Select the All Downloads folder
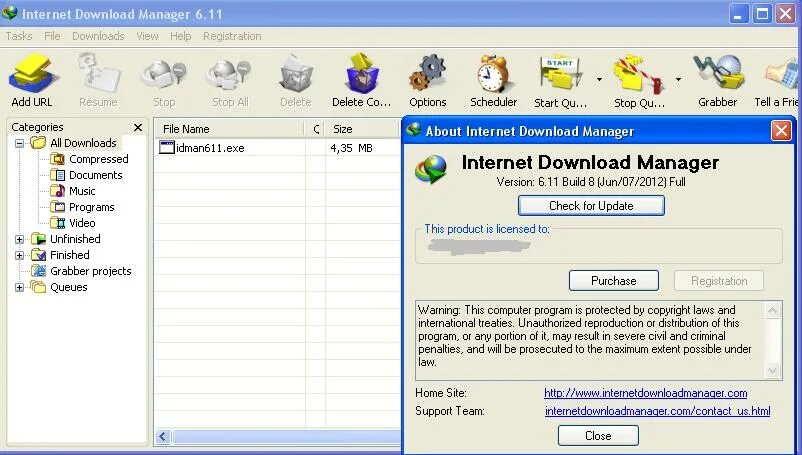802x455 pixels. (x=83, y=143)
